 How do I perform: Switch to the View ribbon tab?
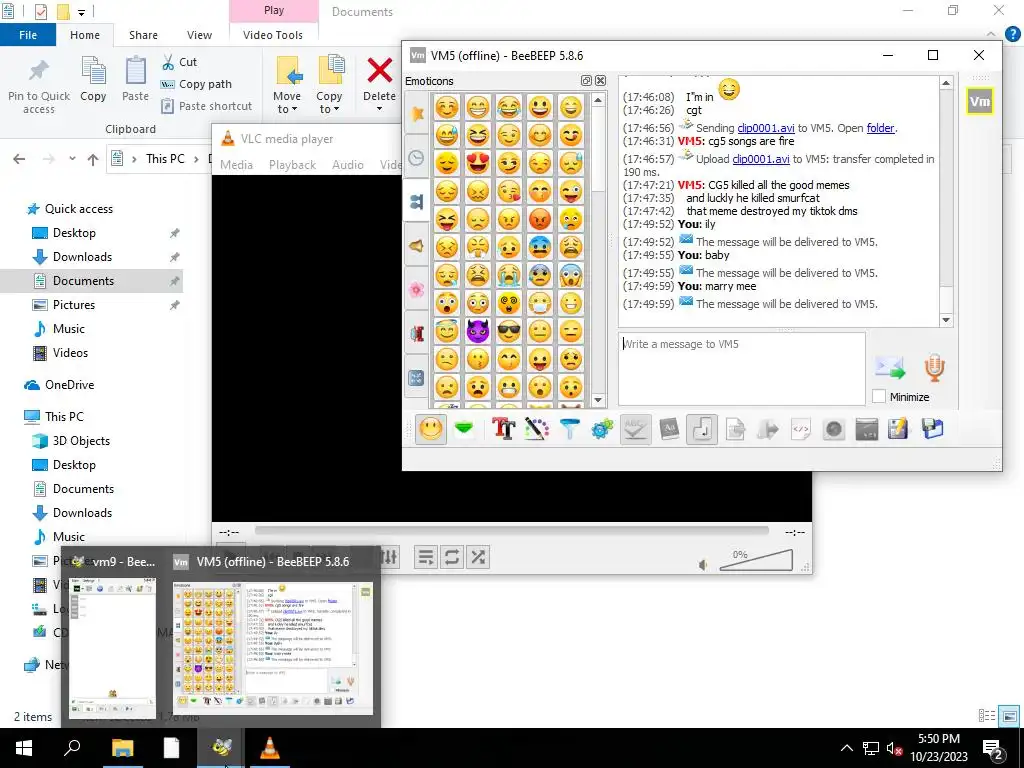point(199,35)
